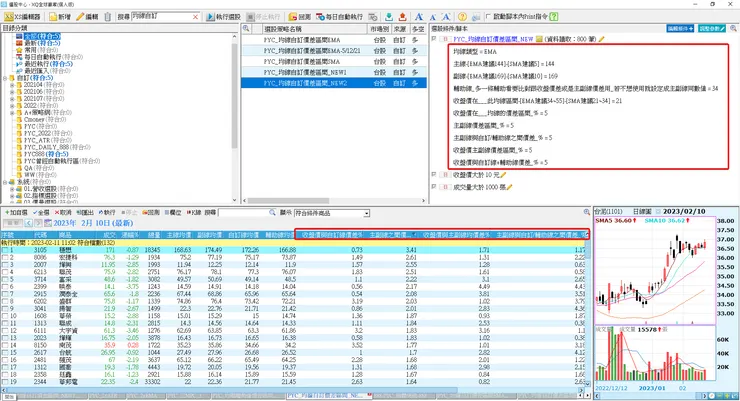
Task: Toggle checkbox for 成交量大於 1000 張 condition
Action: (434, 187)
